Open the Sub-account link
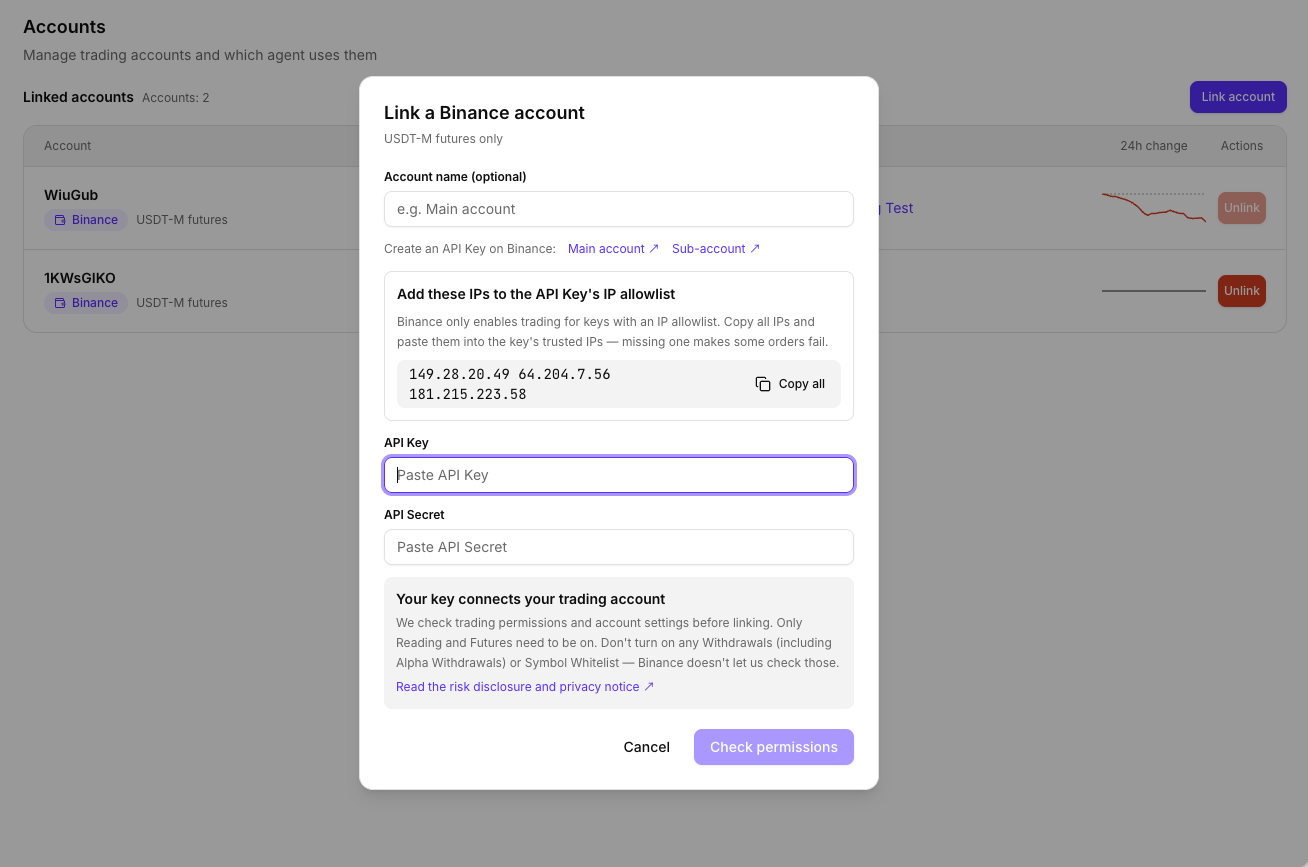 click(716, 249)
